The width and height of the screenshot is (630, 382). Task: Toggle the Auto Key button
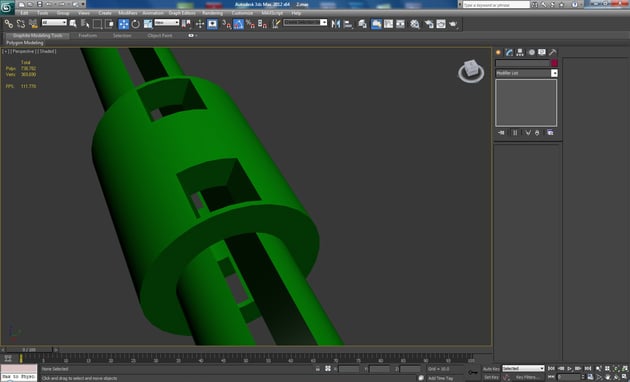point(491,369)
